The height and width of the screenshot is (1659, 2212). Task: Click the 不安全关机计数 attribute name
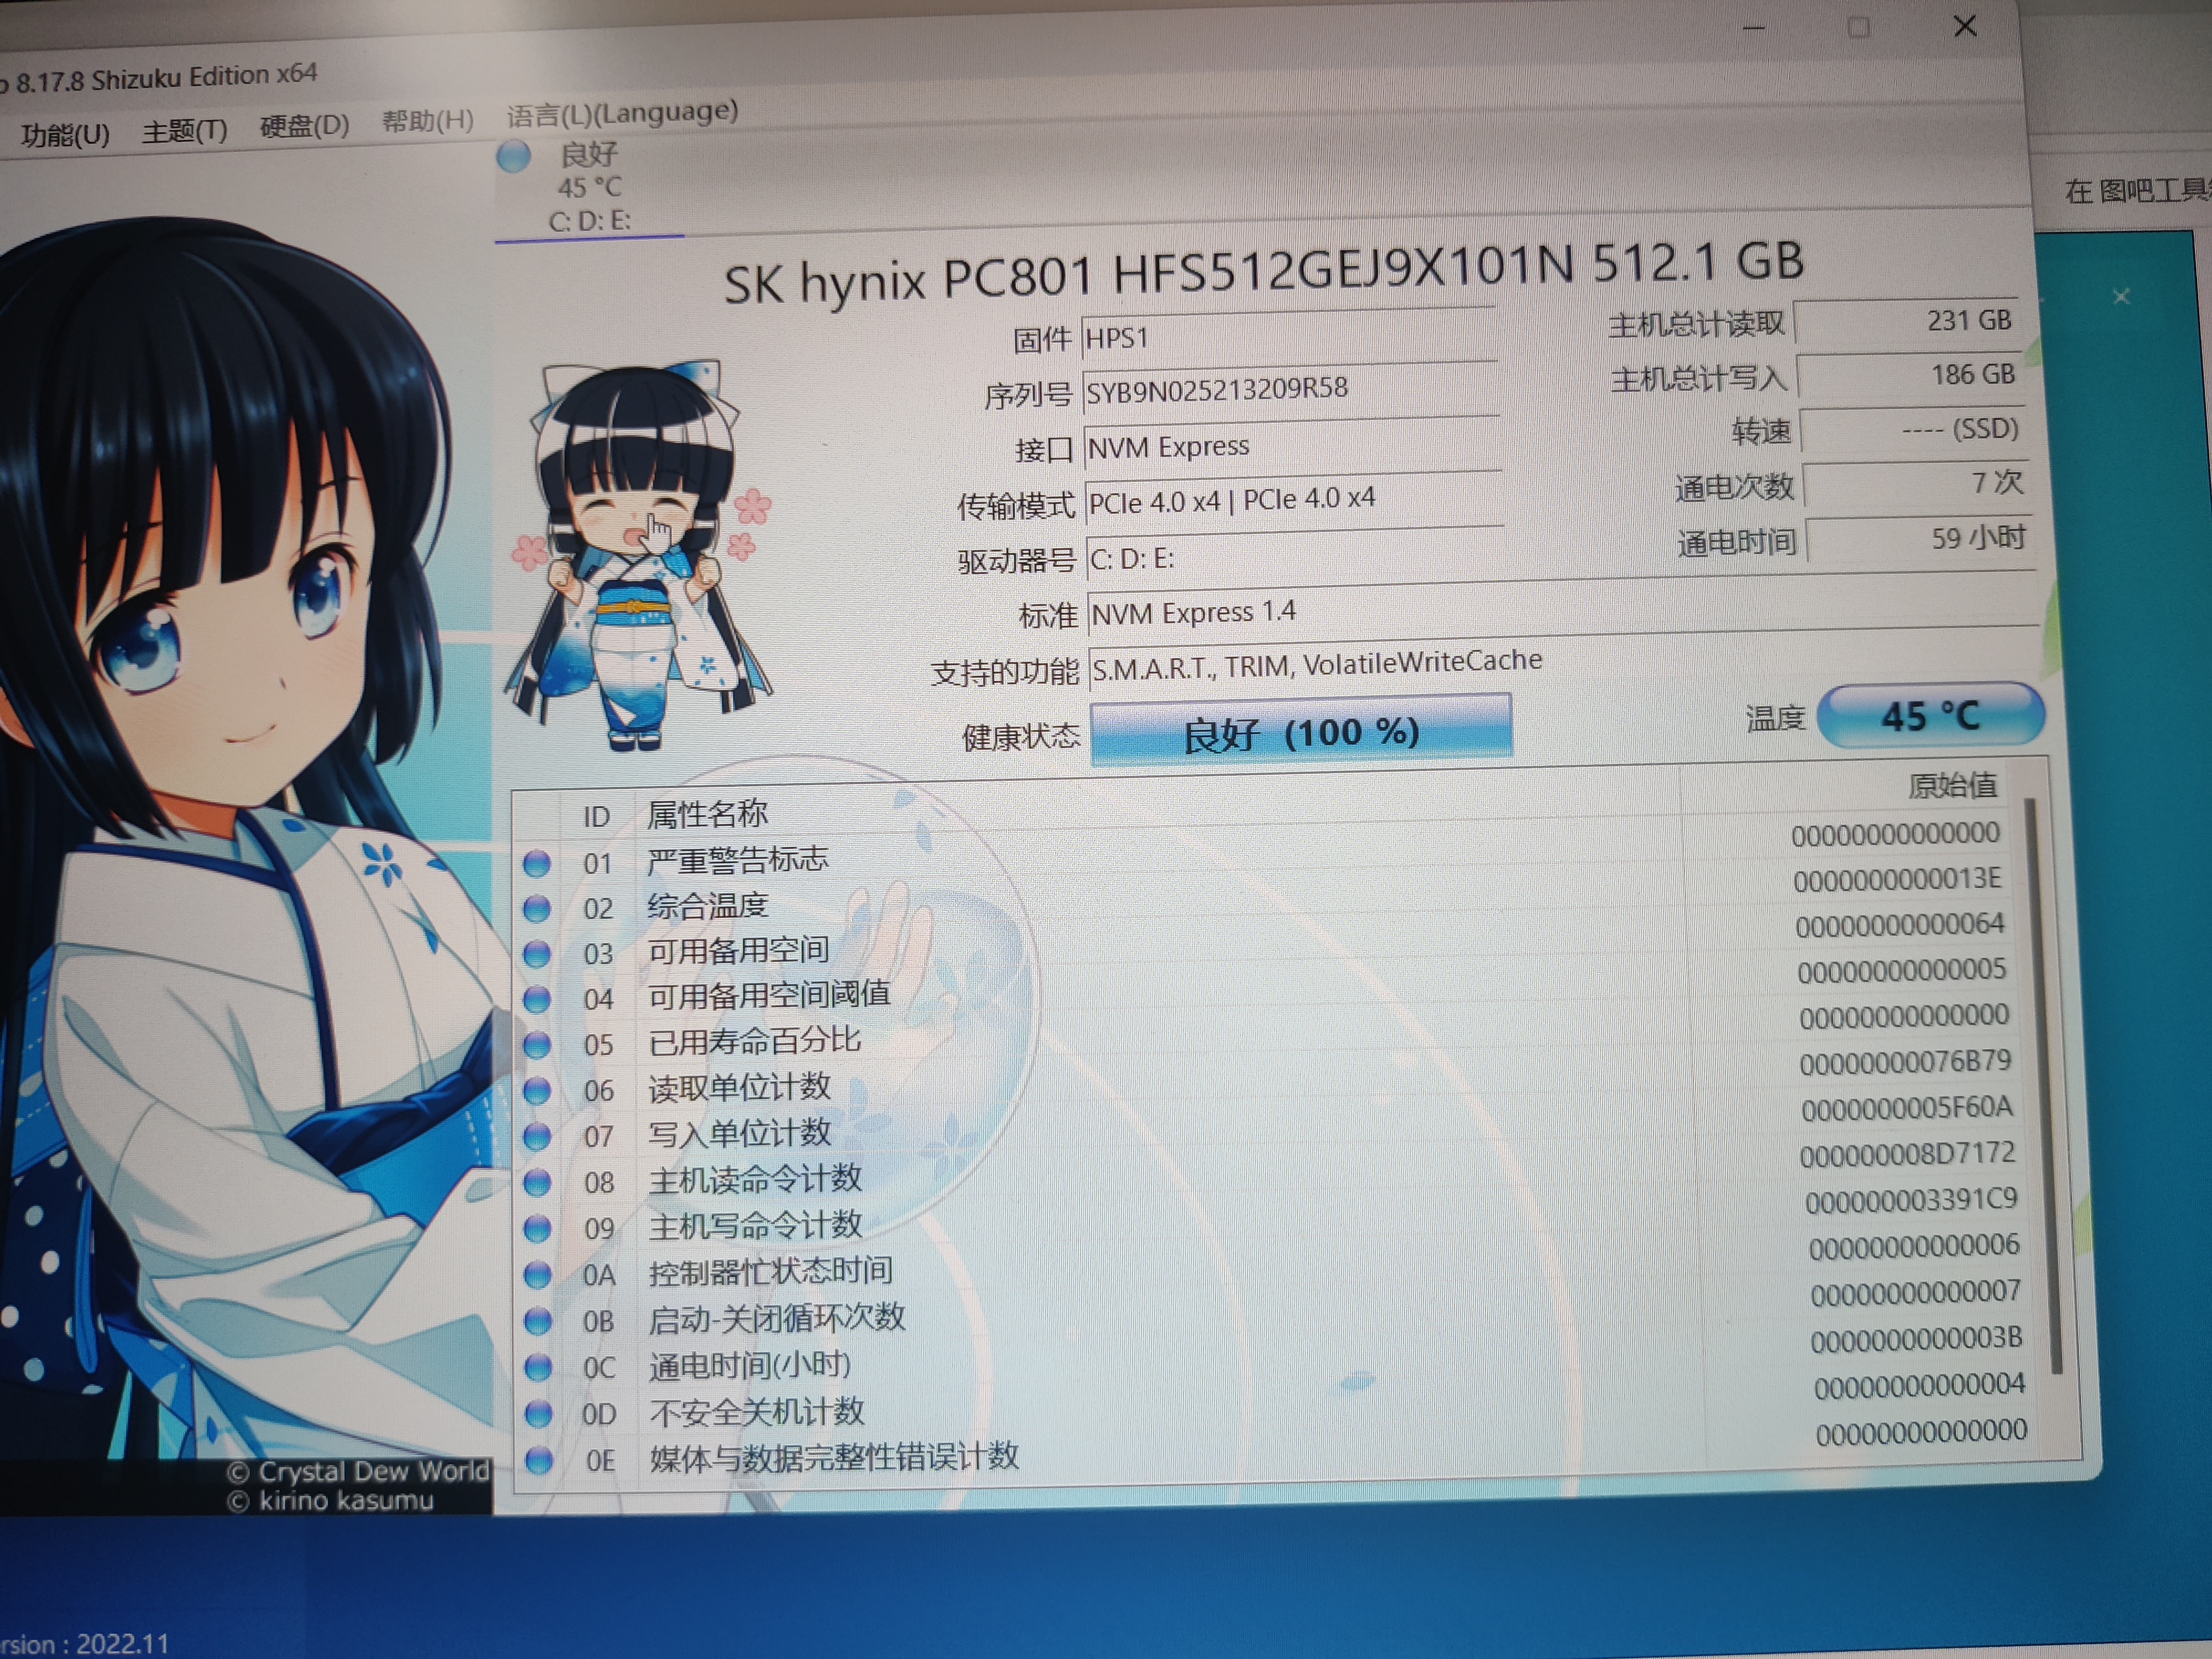coord(757,1412)
